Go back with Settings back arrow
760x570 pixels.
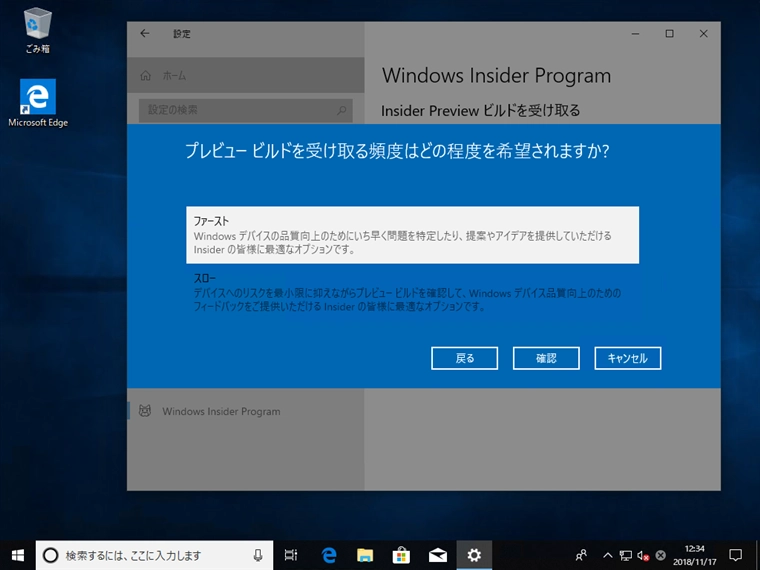[x=144, y=33]
